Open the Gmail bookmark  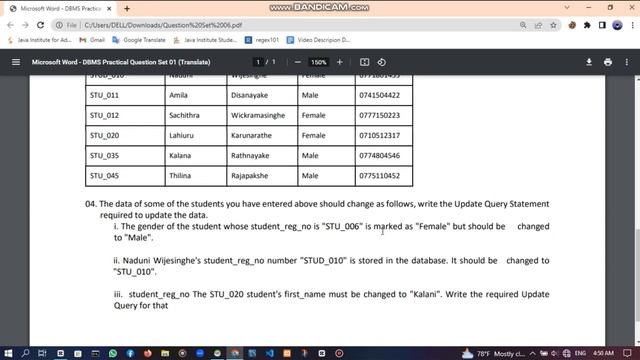(92, 40)
